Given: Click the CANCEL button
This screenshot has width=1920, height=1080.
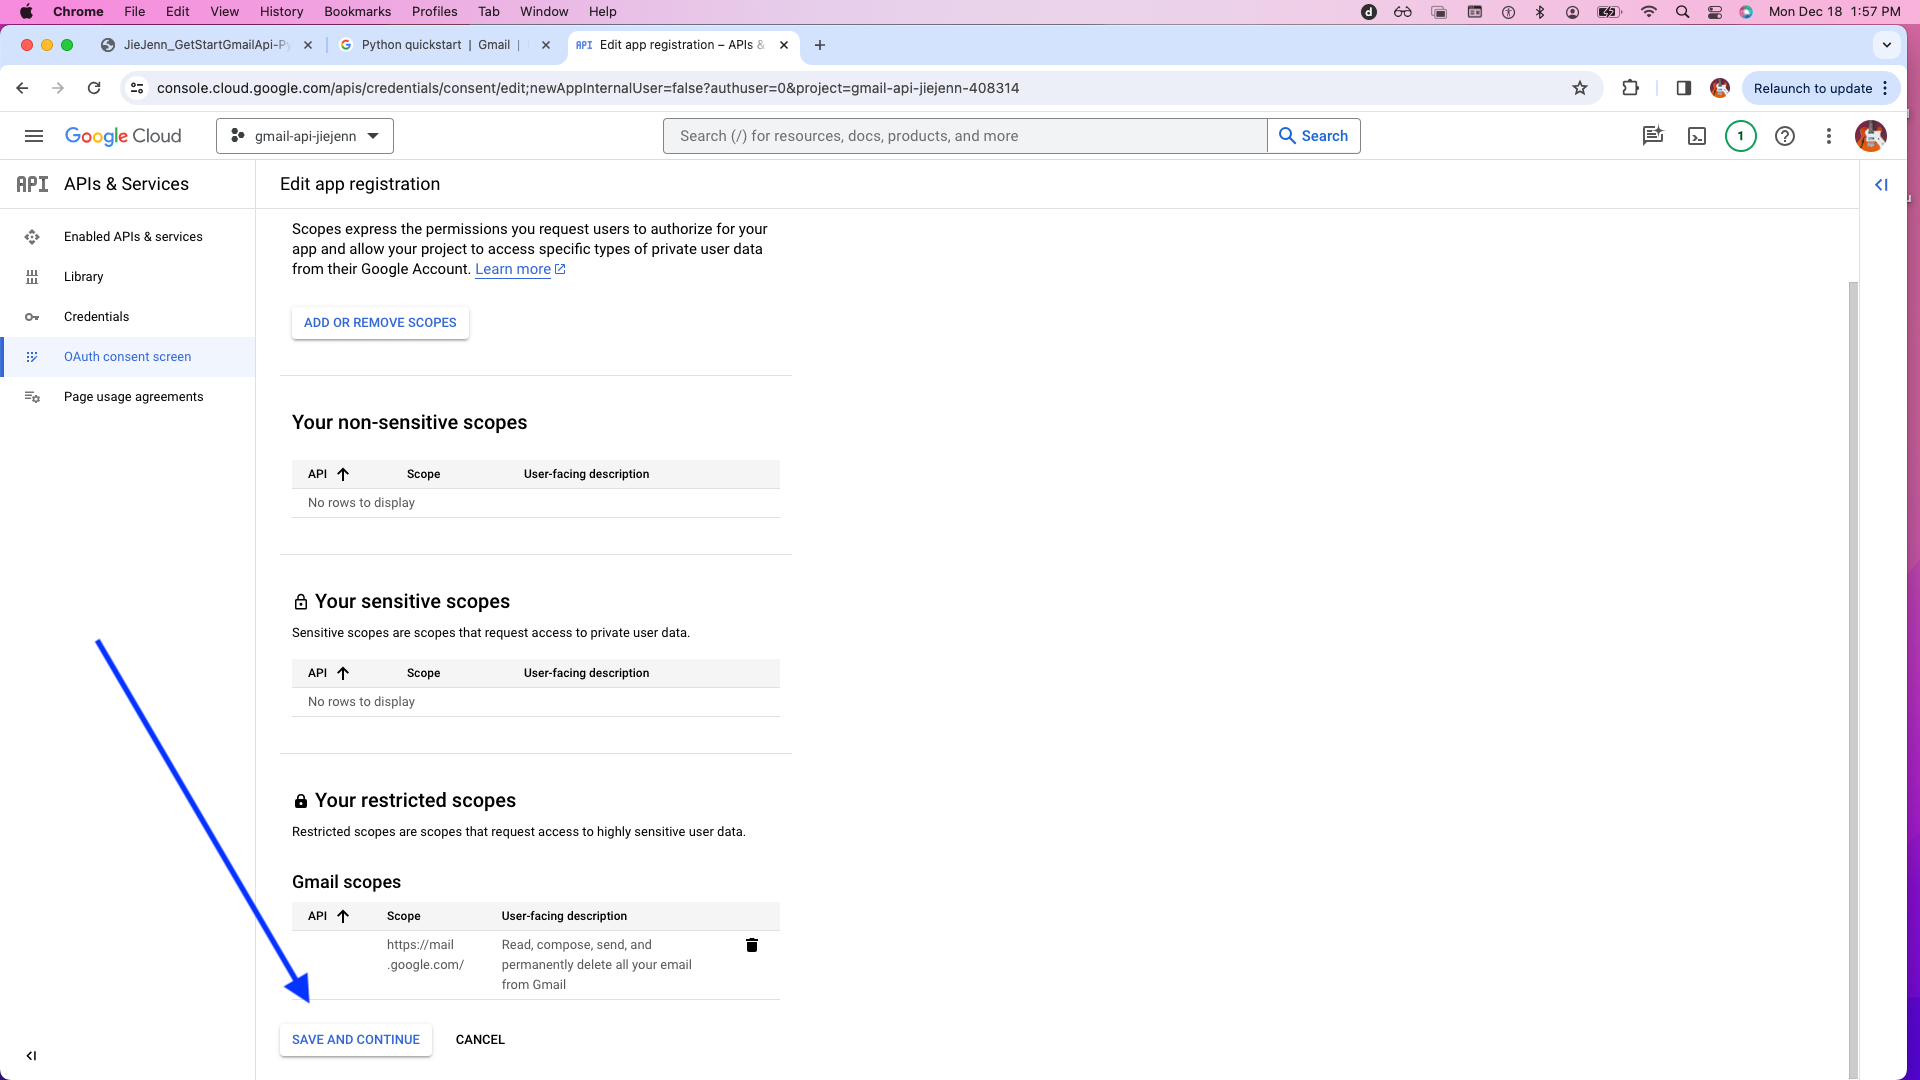Looking at the screenshot, I should pyautogui.click(x=480, y=1040).
